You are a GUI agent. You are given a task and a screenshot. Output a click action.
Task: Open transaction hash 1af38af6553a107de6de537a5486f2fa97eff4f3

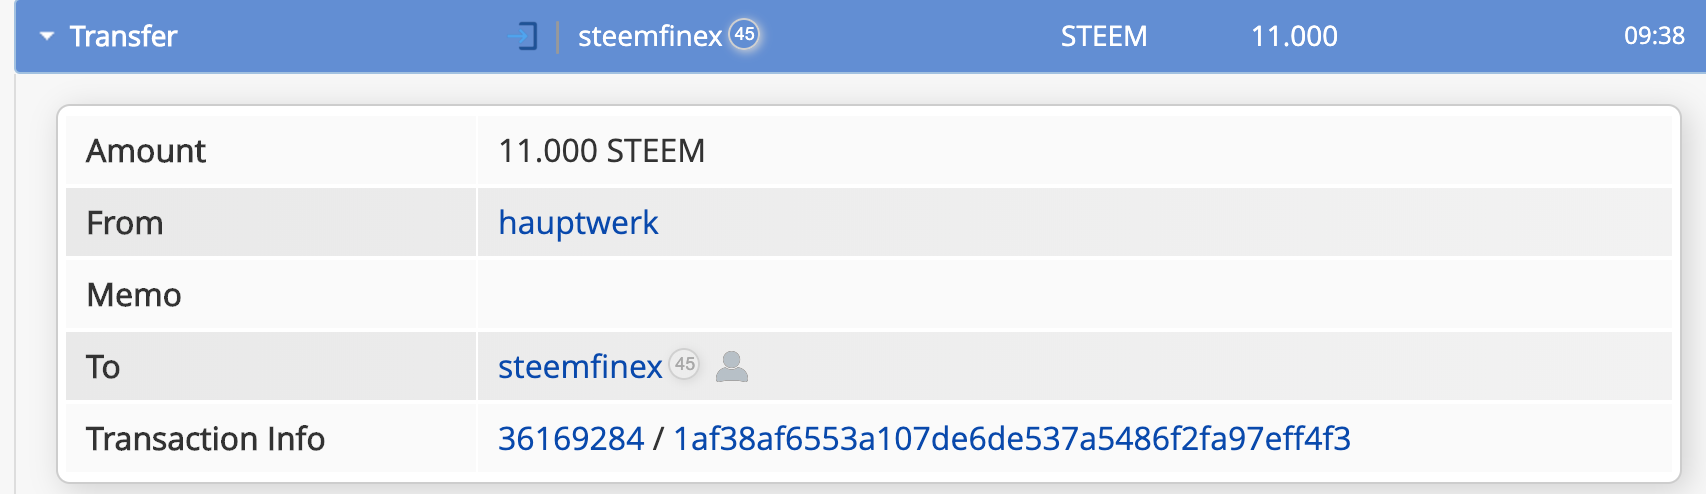click(x=1012, y=439)
